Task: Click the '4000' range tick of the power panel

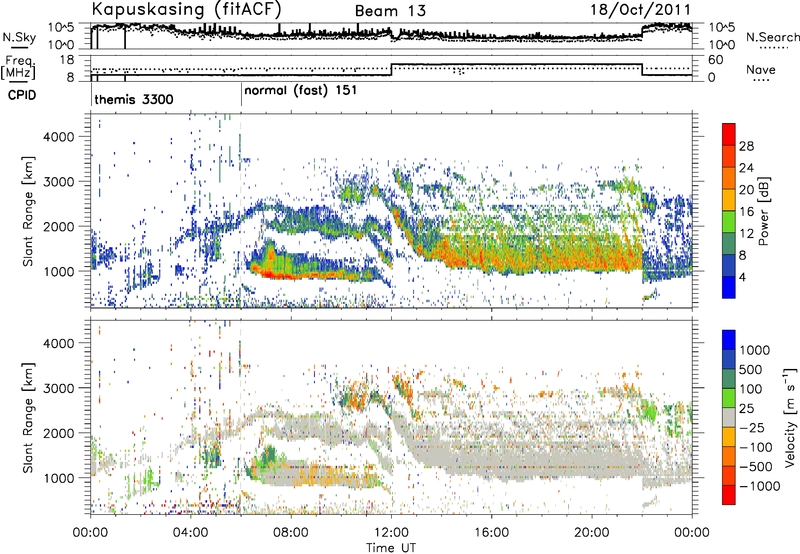Action: tap(58, 137)
